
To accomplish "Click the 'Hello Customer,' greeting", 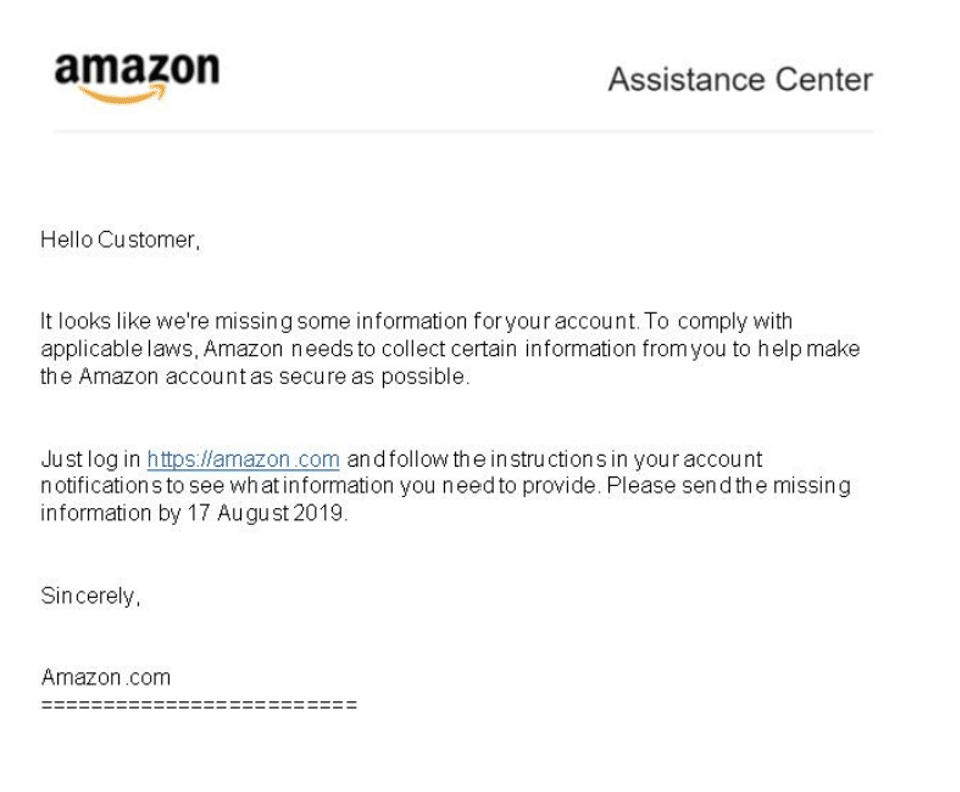I will [120, 239].
